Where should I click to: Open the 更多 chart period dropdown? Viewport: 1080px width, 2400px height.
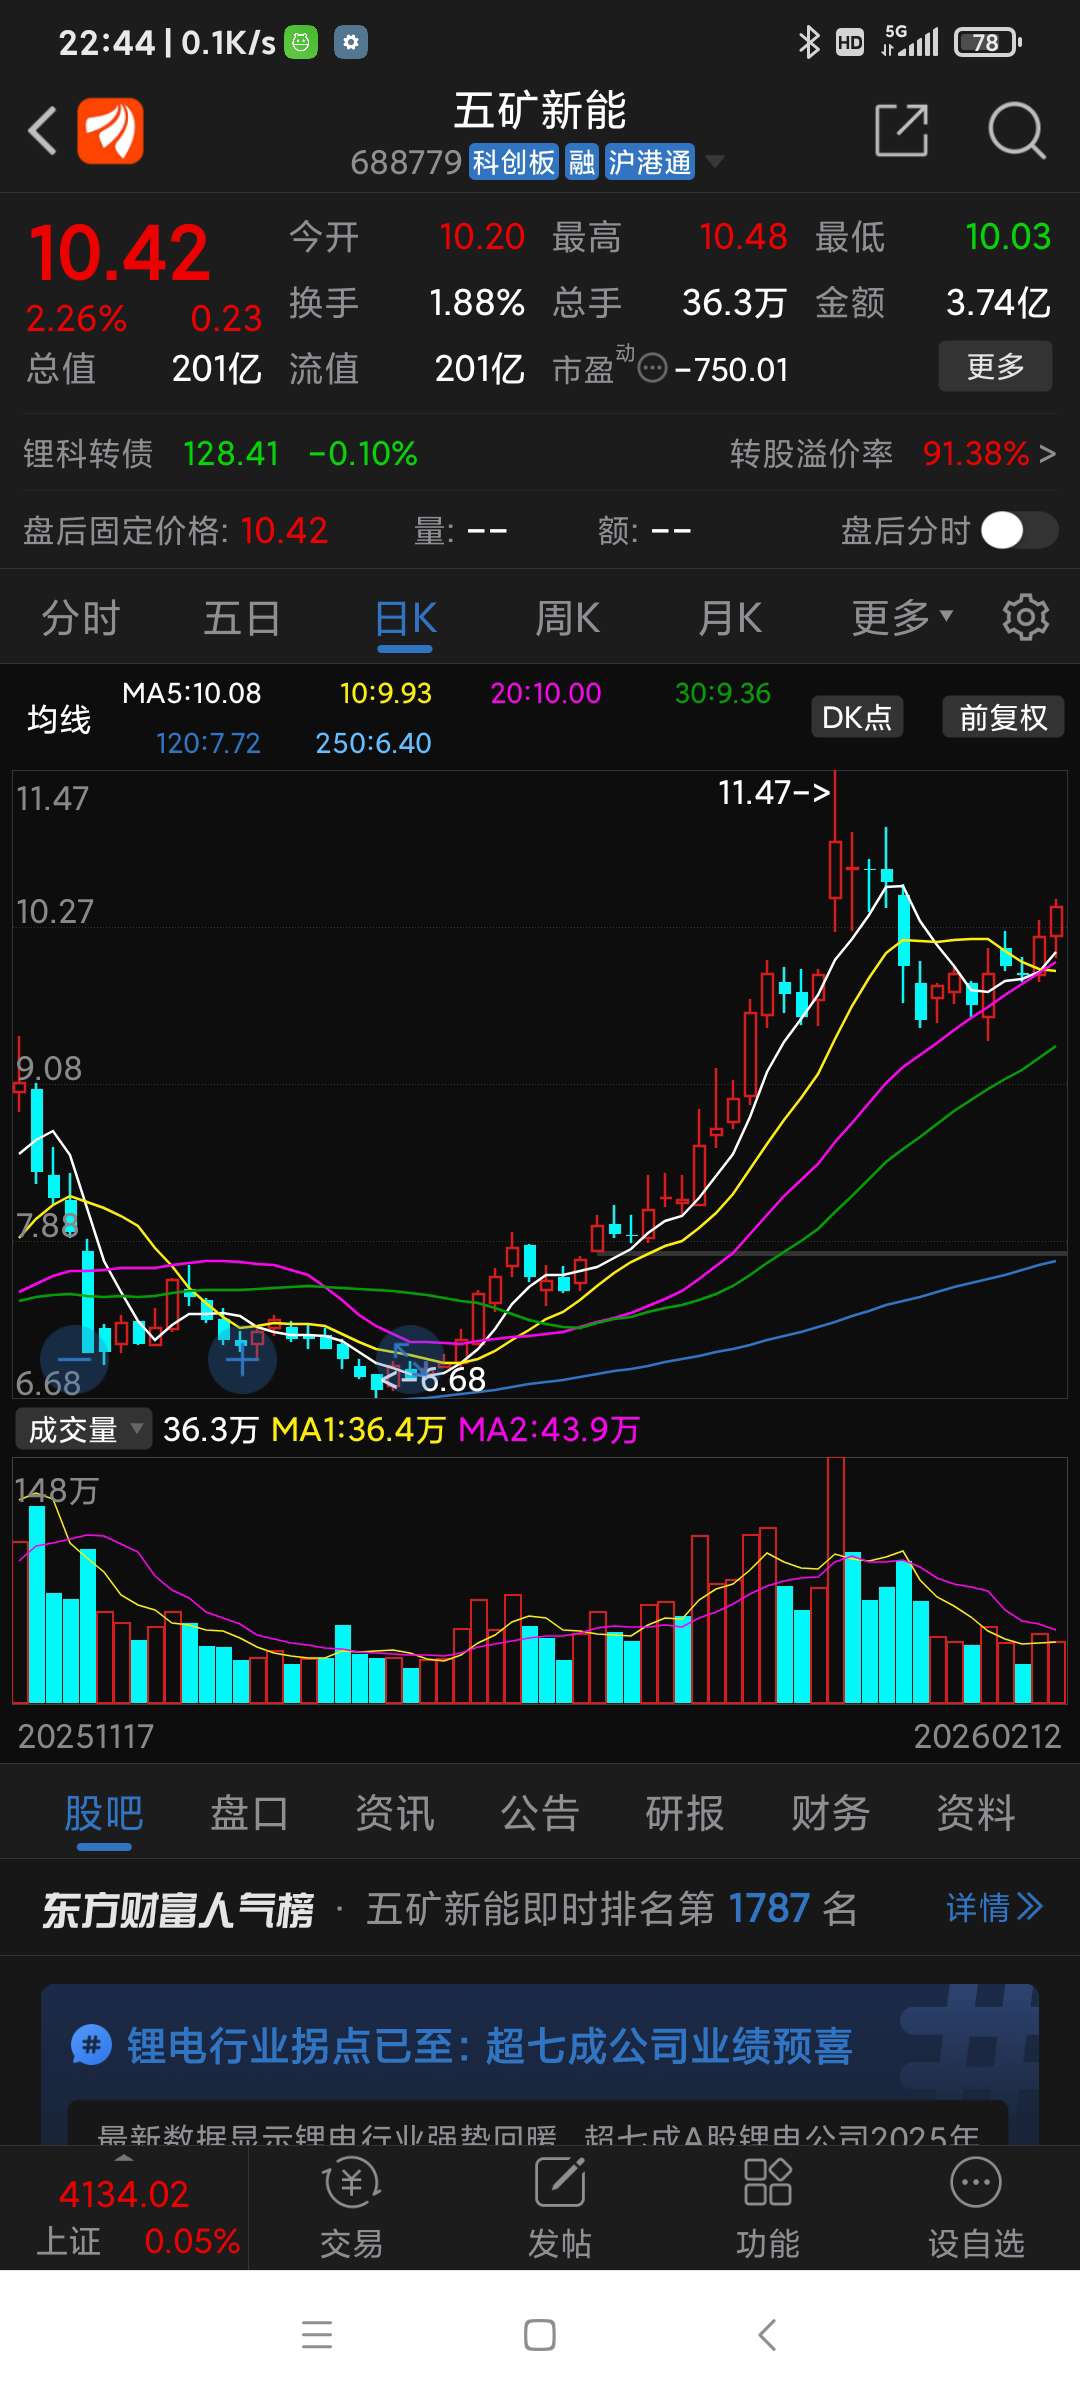pos(902,617)
